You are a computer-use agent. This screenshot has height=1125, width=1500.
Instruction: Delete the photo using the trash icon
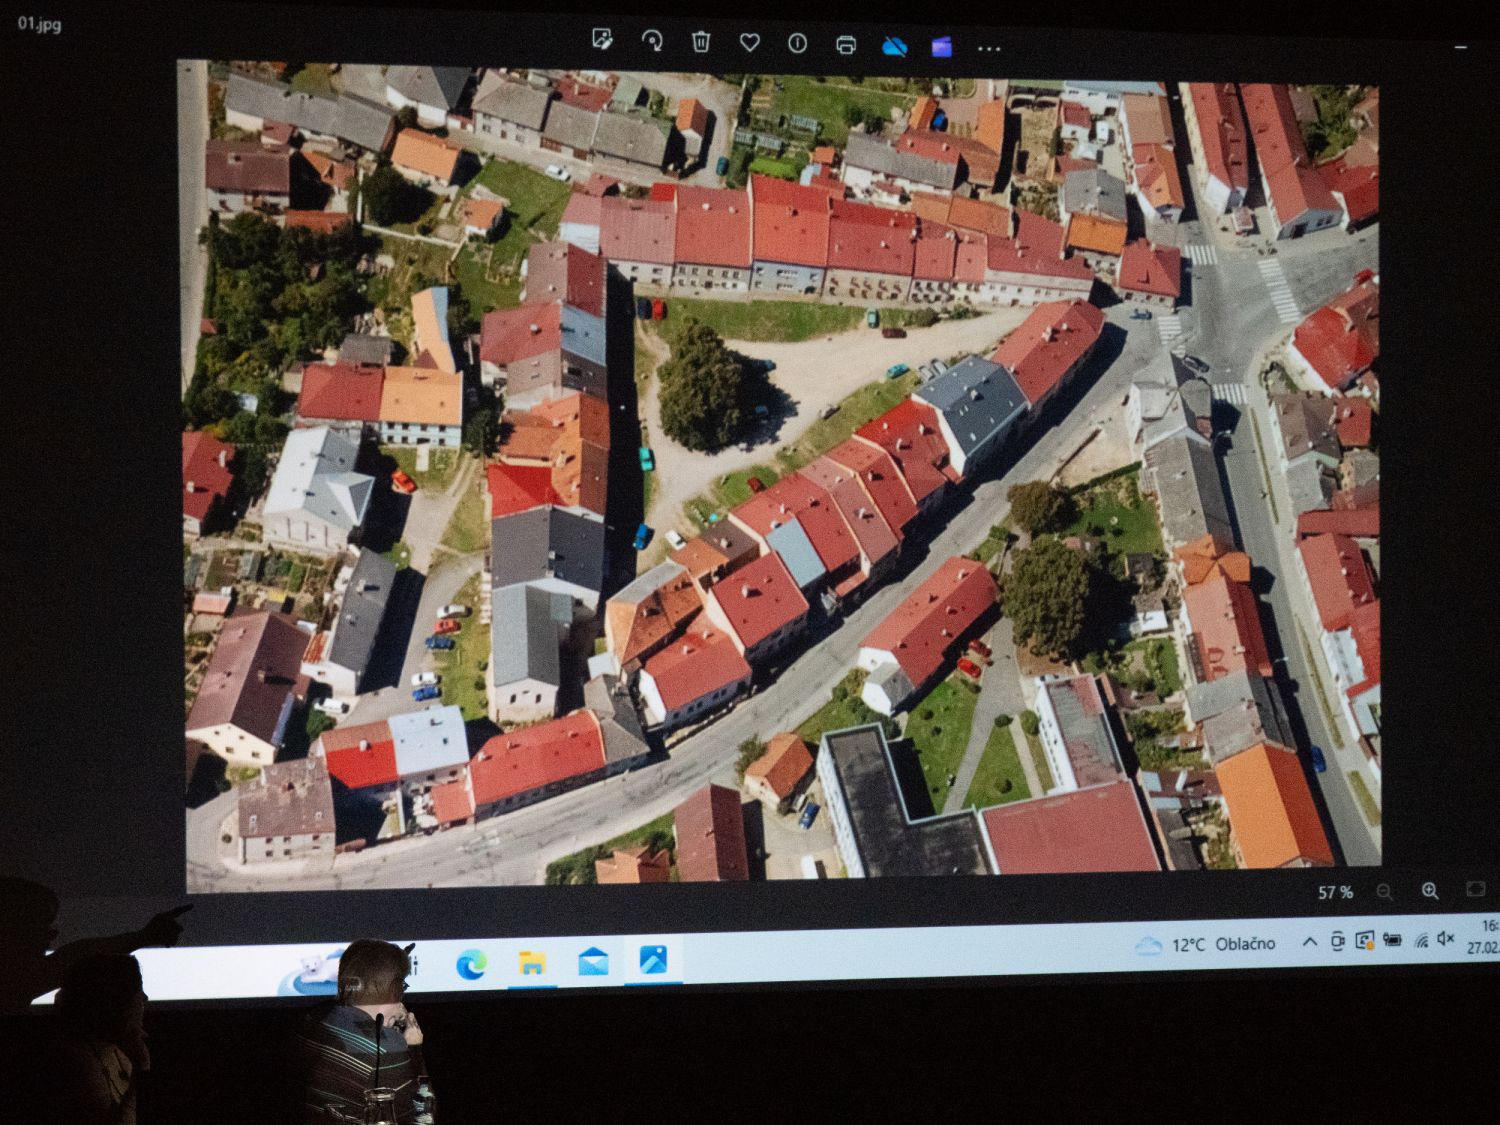pos(701,42)
